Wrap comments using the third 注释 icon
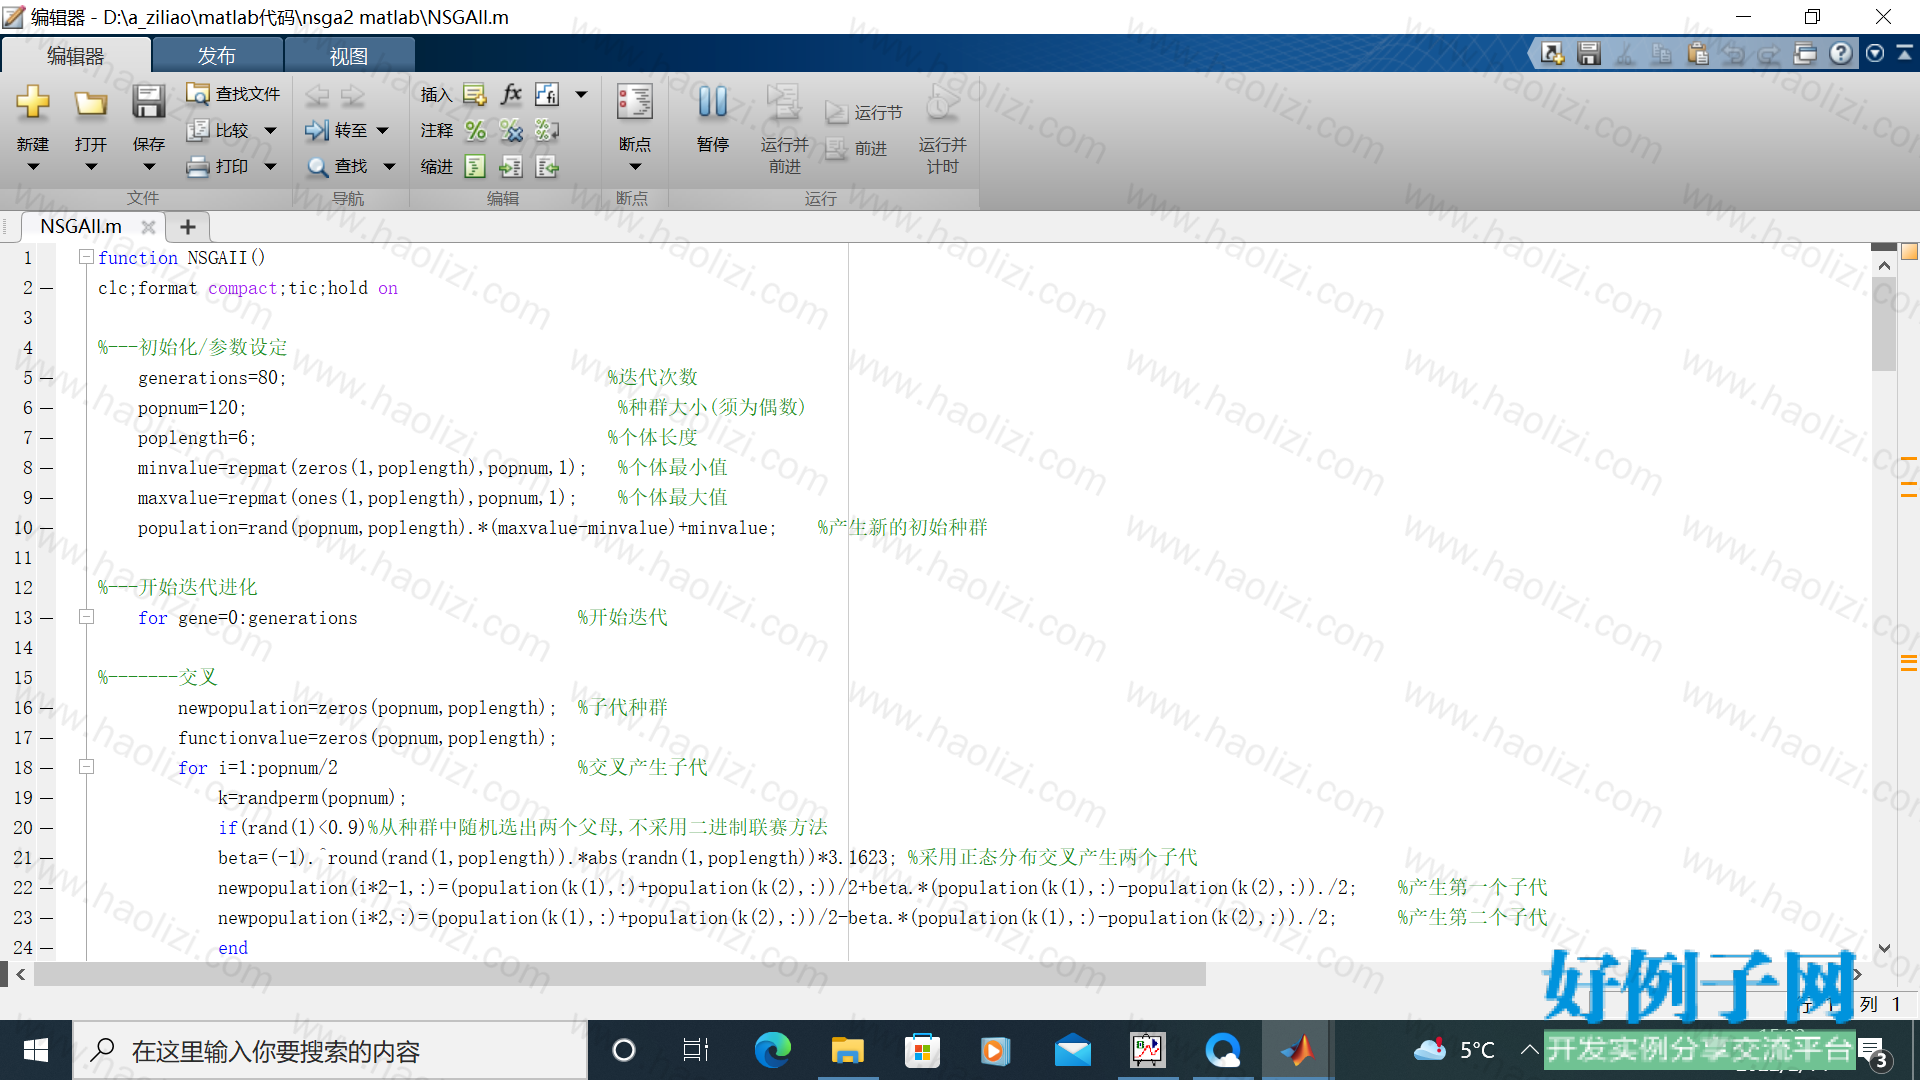Viewport: 1920px width, 1080px height. pyautogui.click(x=547, y=130)
